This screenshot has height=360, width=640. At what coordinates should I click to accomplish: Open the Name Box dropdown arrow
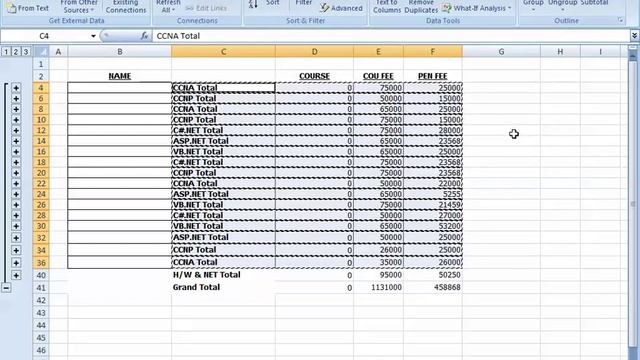coord(93,36)
